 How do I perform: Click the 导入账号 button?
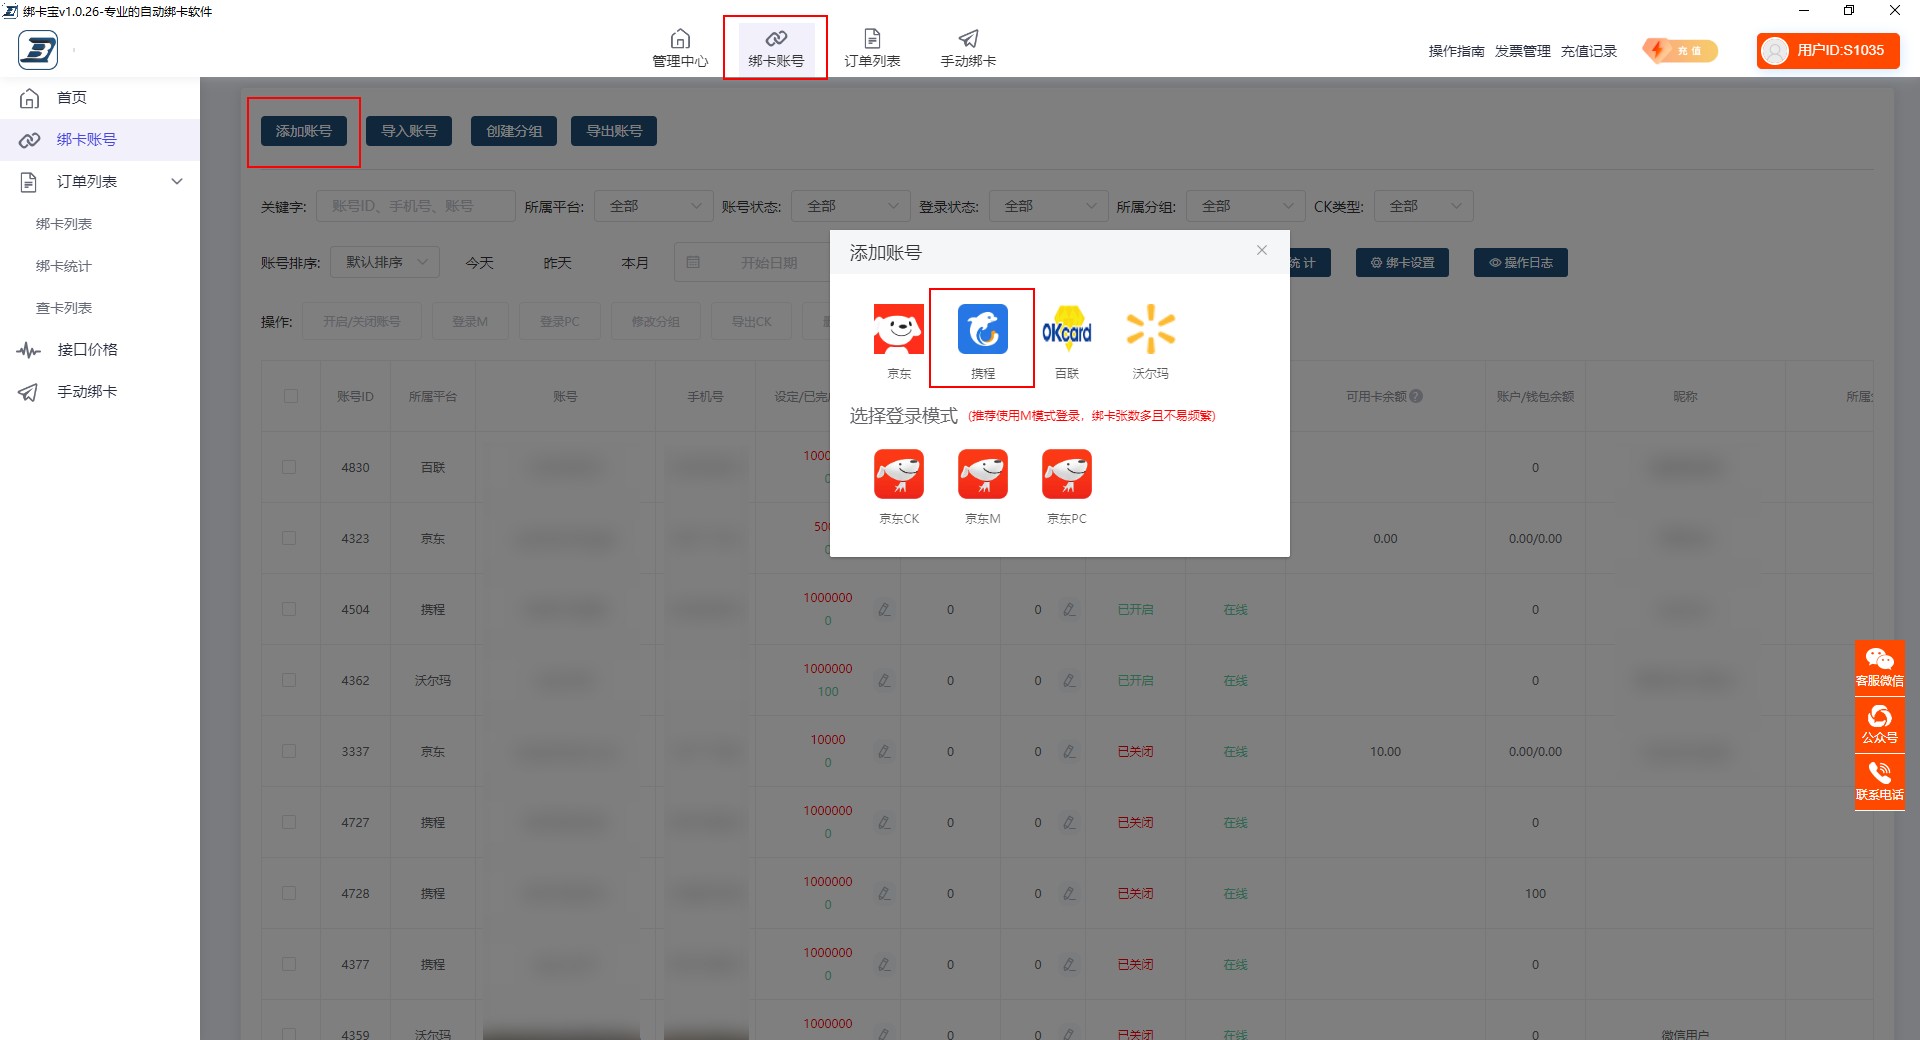click(x=409, y=131)
